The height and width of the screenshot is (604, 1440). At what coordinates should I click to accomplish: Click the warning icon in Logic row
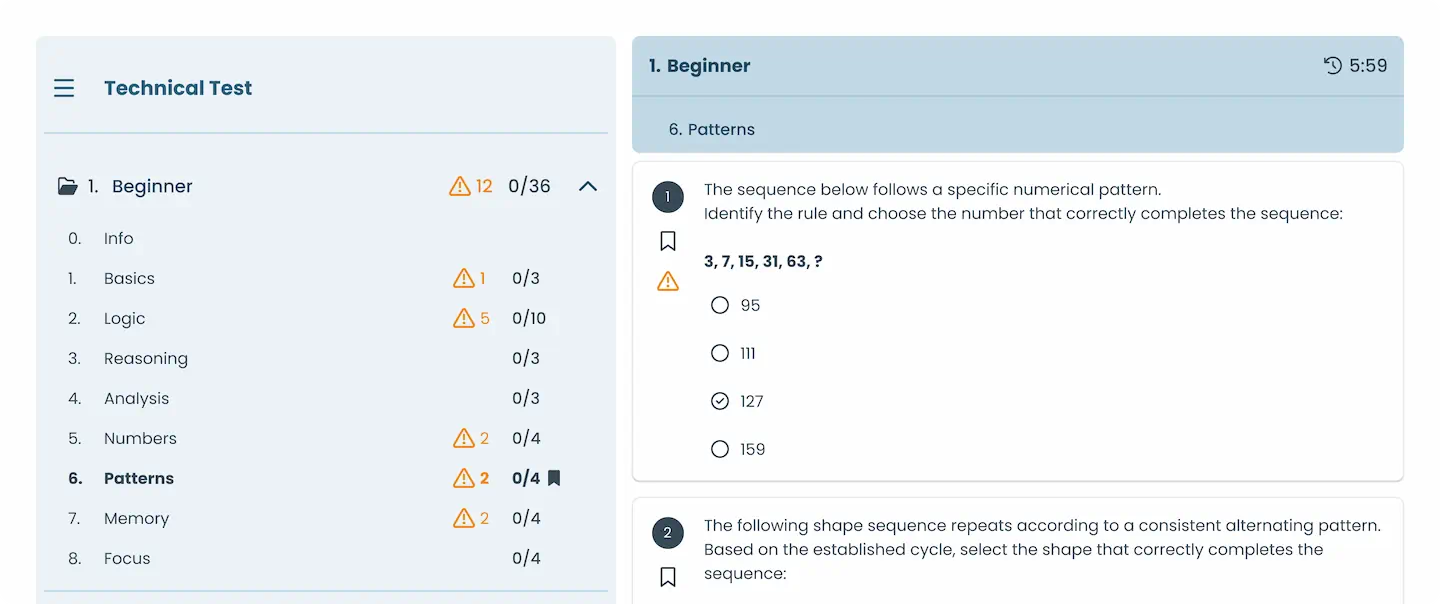click(x=464, y=318)
